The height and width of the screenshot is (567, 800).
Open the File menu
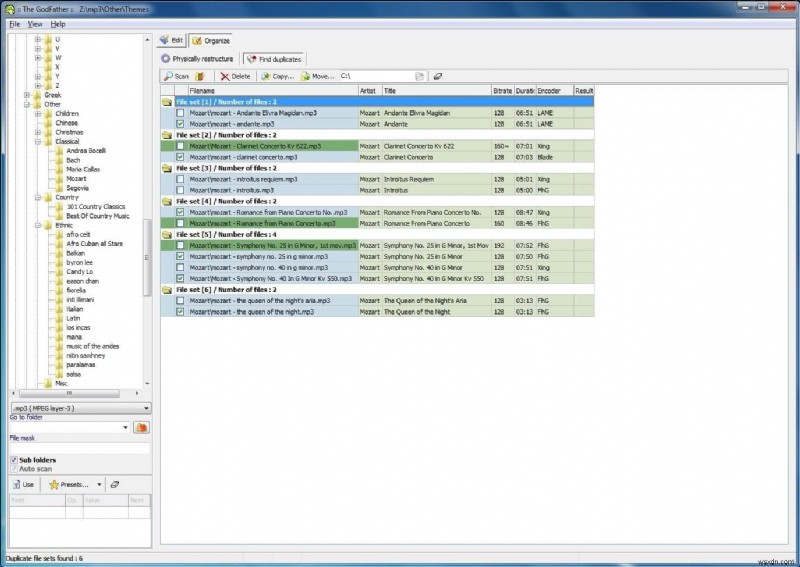(x=15, y=24)
